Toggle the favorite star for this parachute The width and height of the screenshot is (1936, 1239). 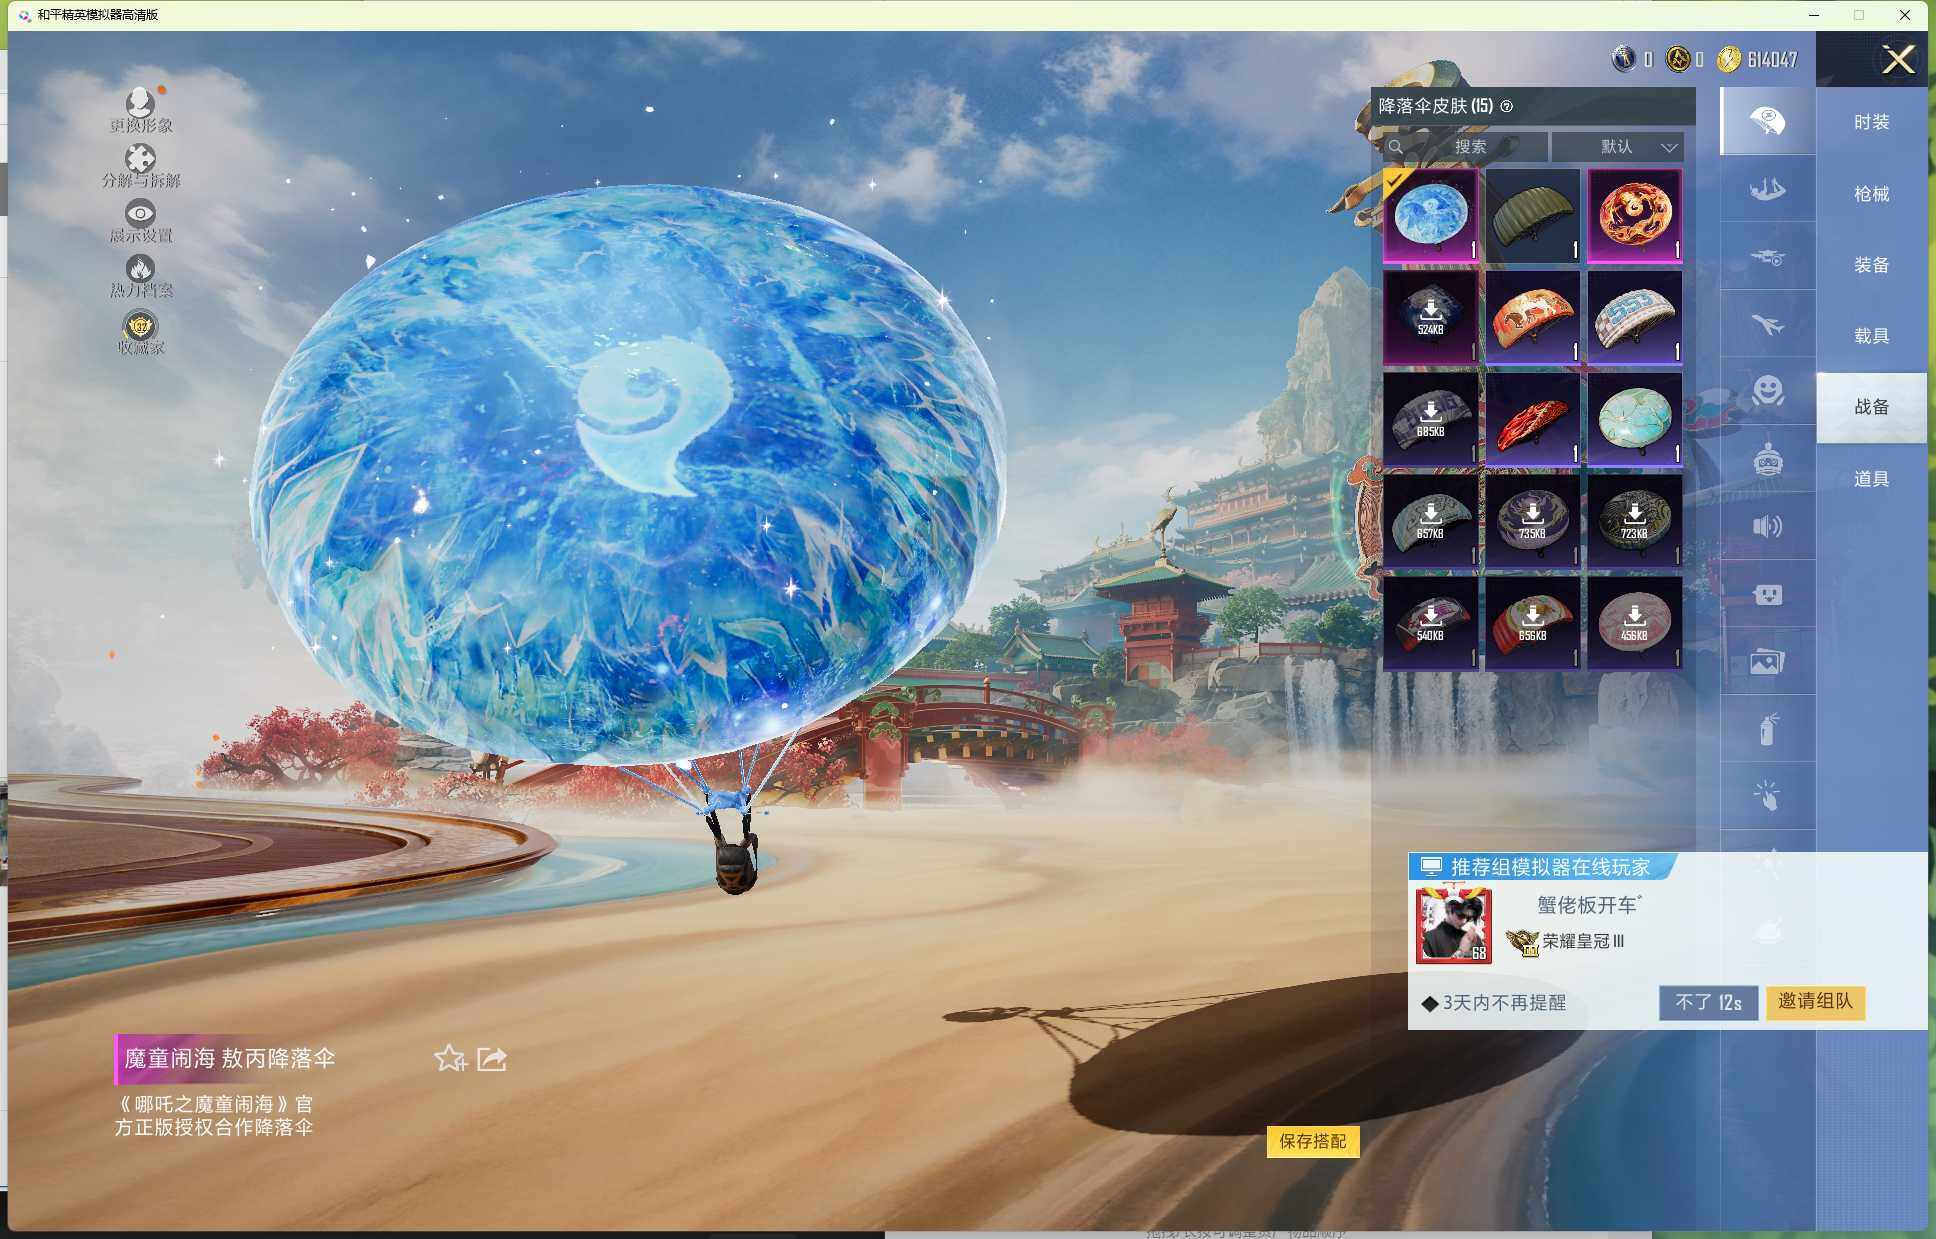click(450, 1059)
